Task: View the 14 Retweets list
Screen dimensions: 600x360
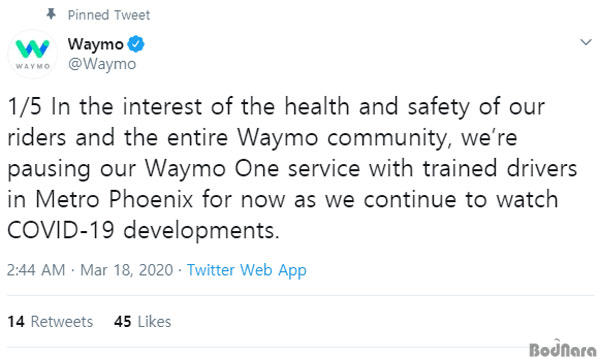Action: (x=50, y=321)
